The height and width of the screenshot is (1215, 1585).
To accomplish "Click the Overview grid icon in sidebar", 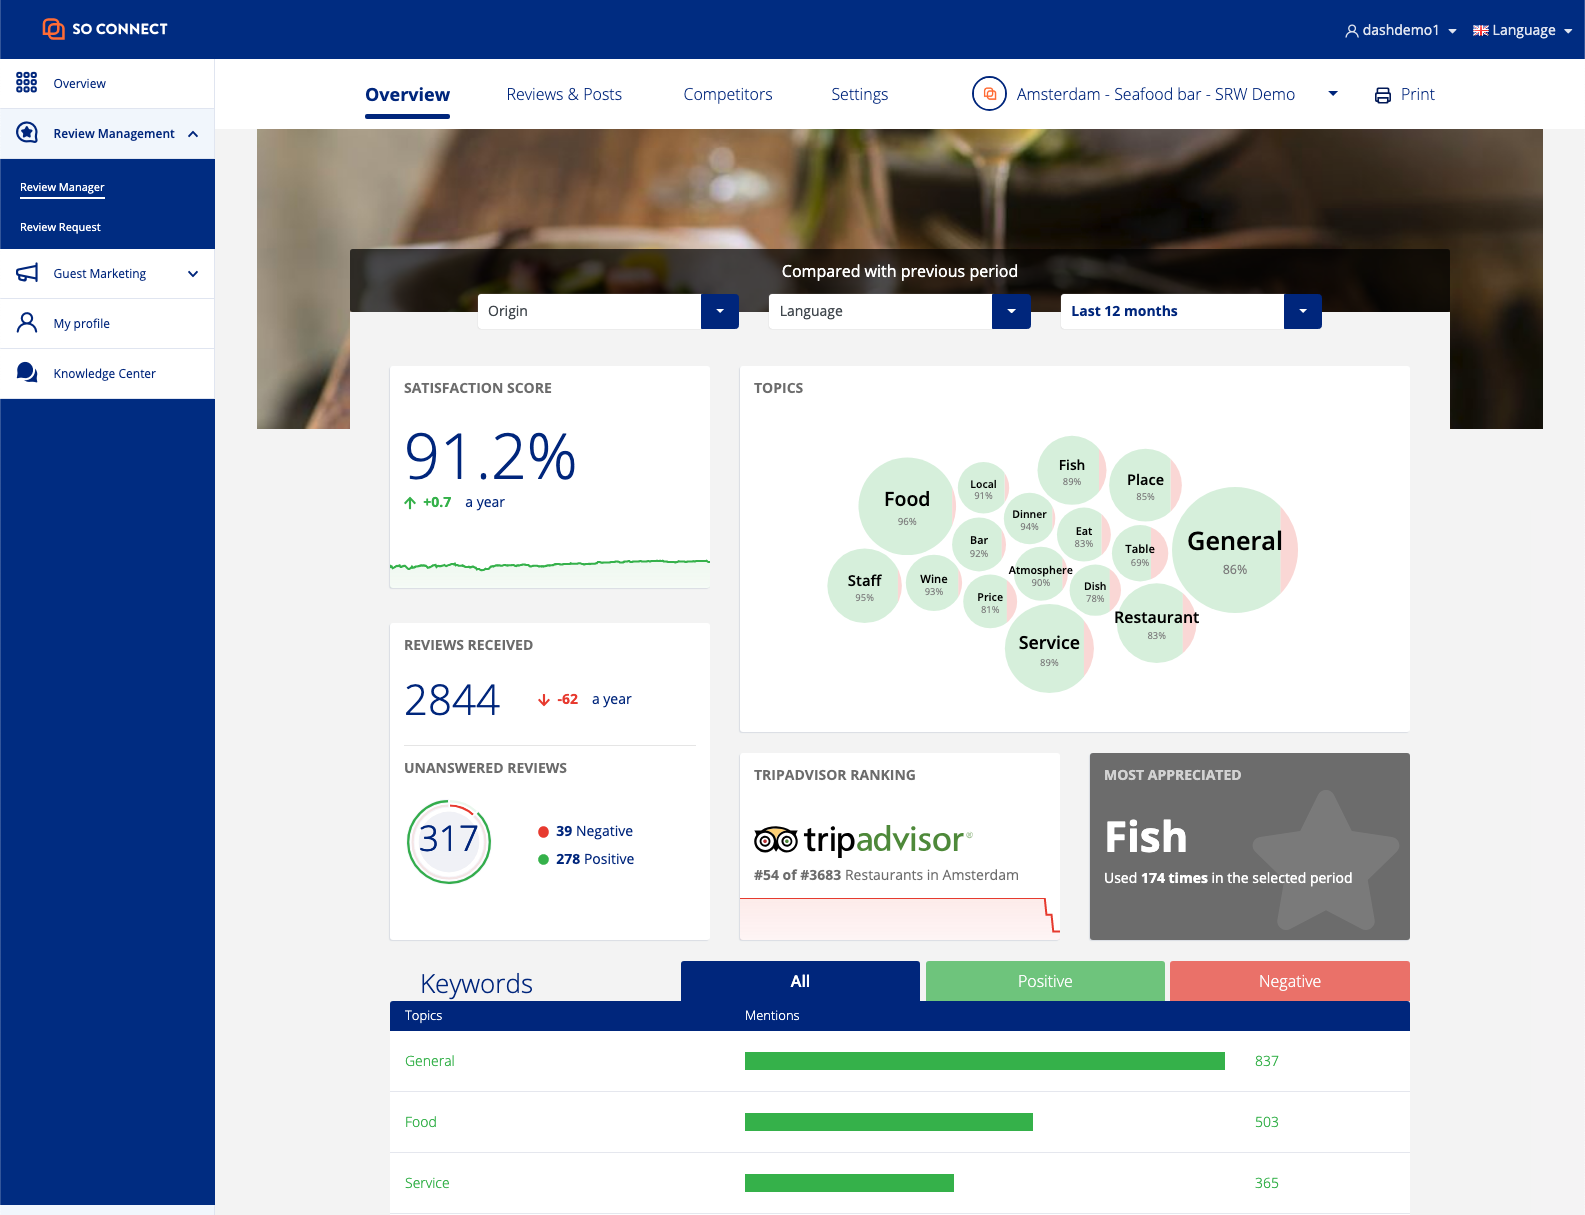I will coord(27,83).
